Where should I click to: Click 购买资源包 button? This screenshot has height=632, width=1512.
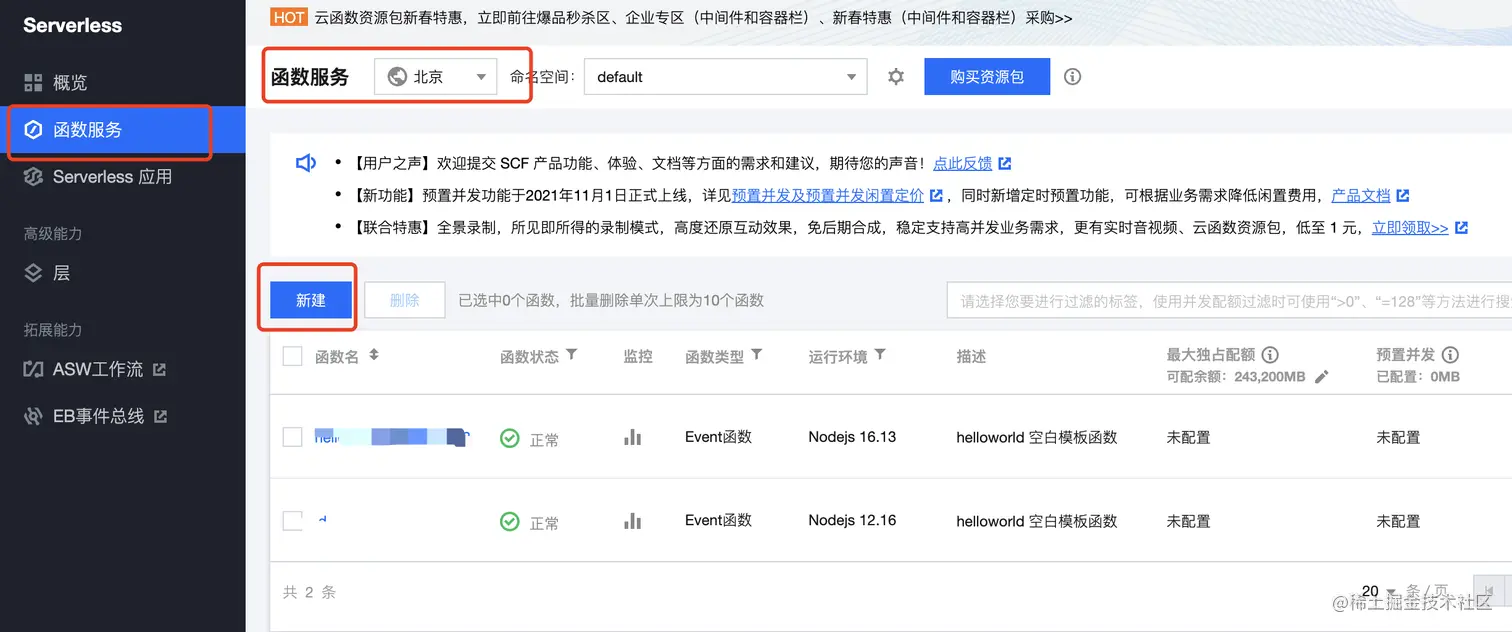click(x=987, y=77)
